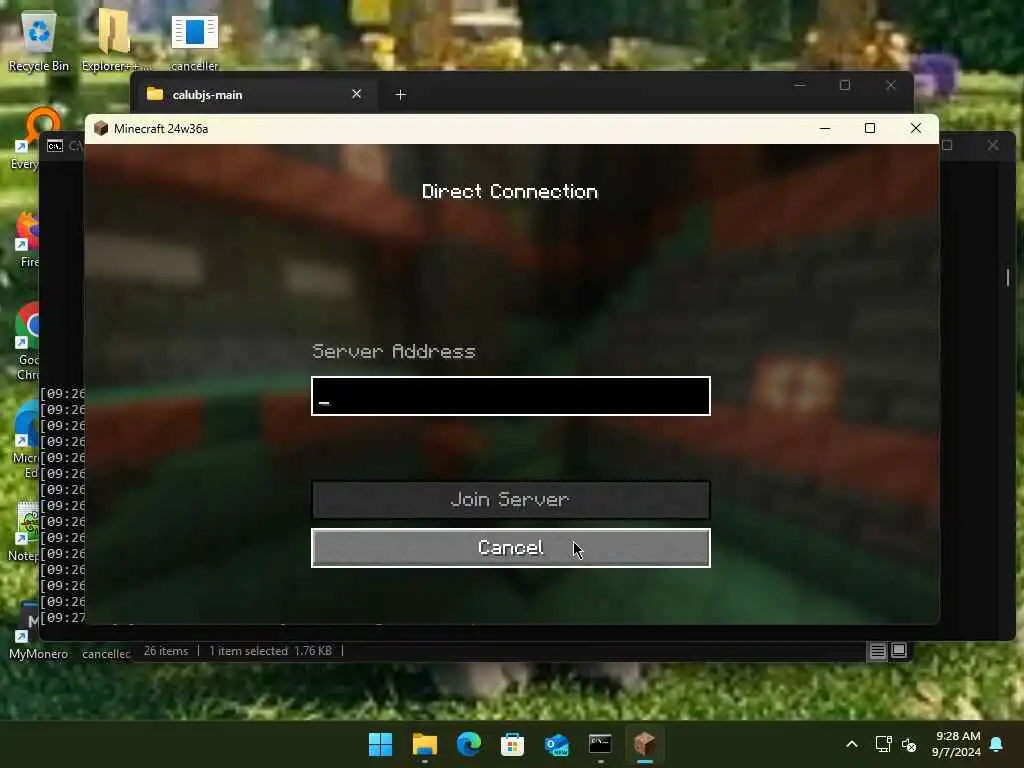Click the Minecraft taskbar icon

tap(645, 744)
